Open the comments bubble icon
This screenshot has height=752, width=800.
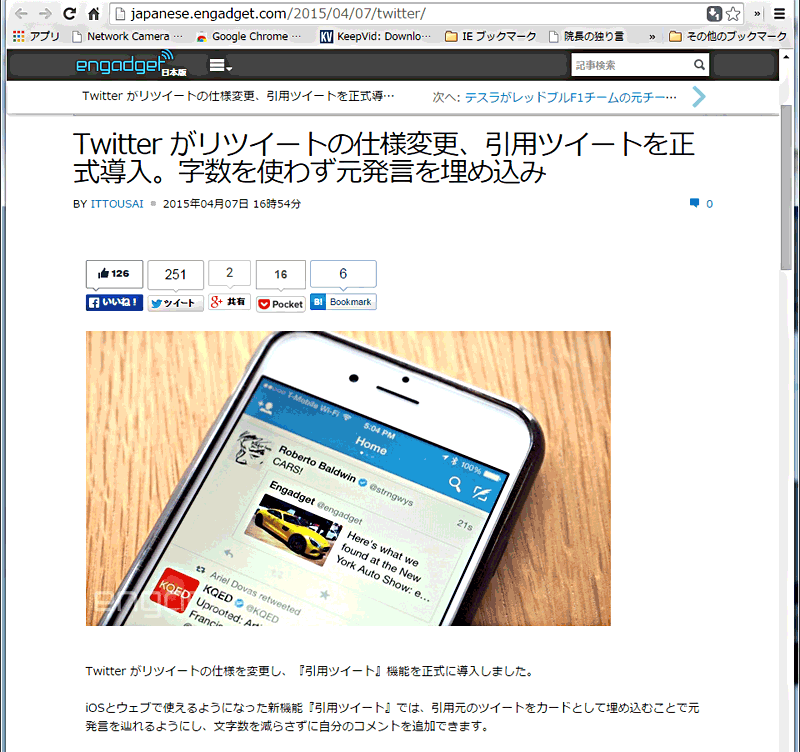[x=694, y=203]
